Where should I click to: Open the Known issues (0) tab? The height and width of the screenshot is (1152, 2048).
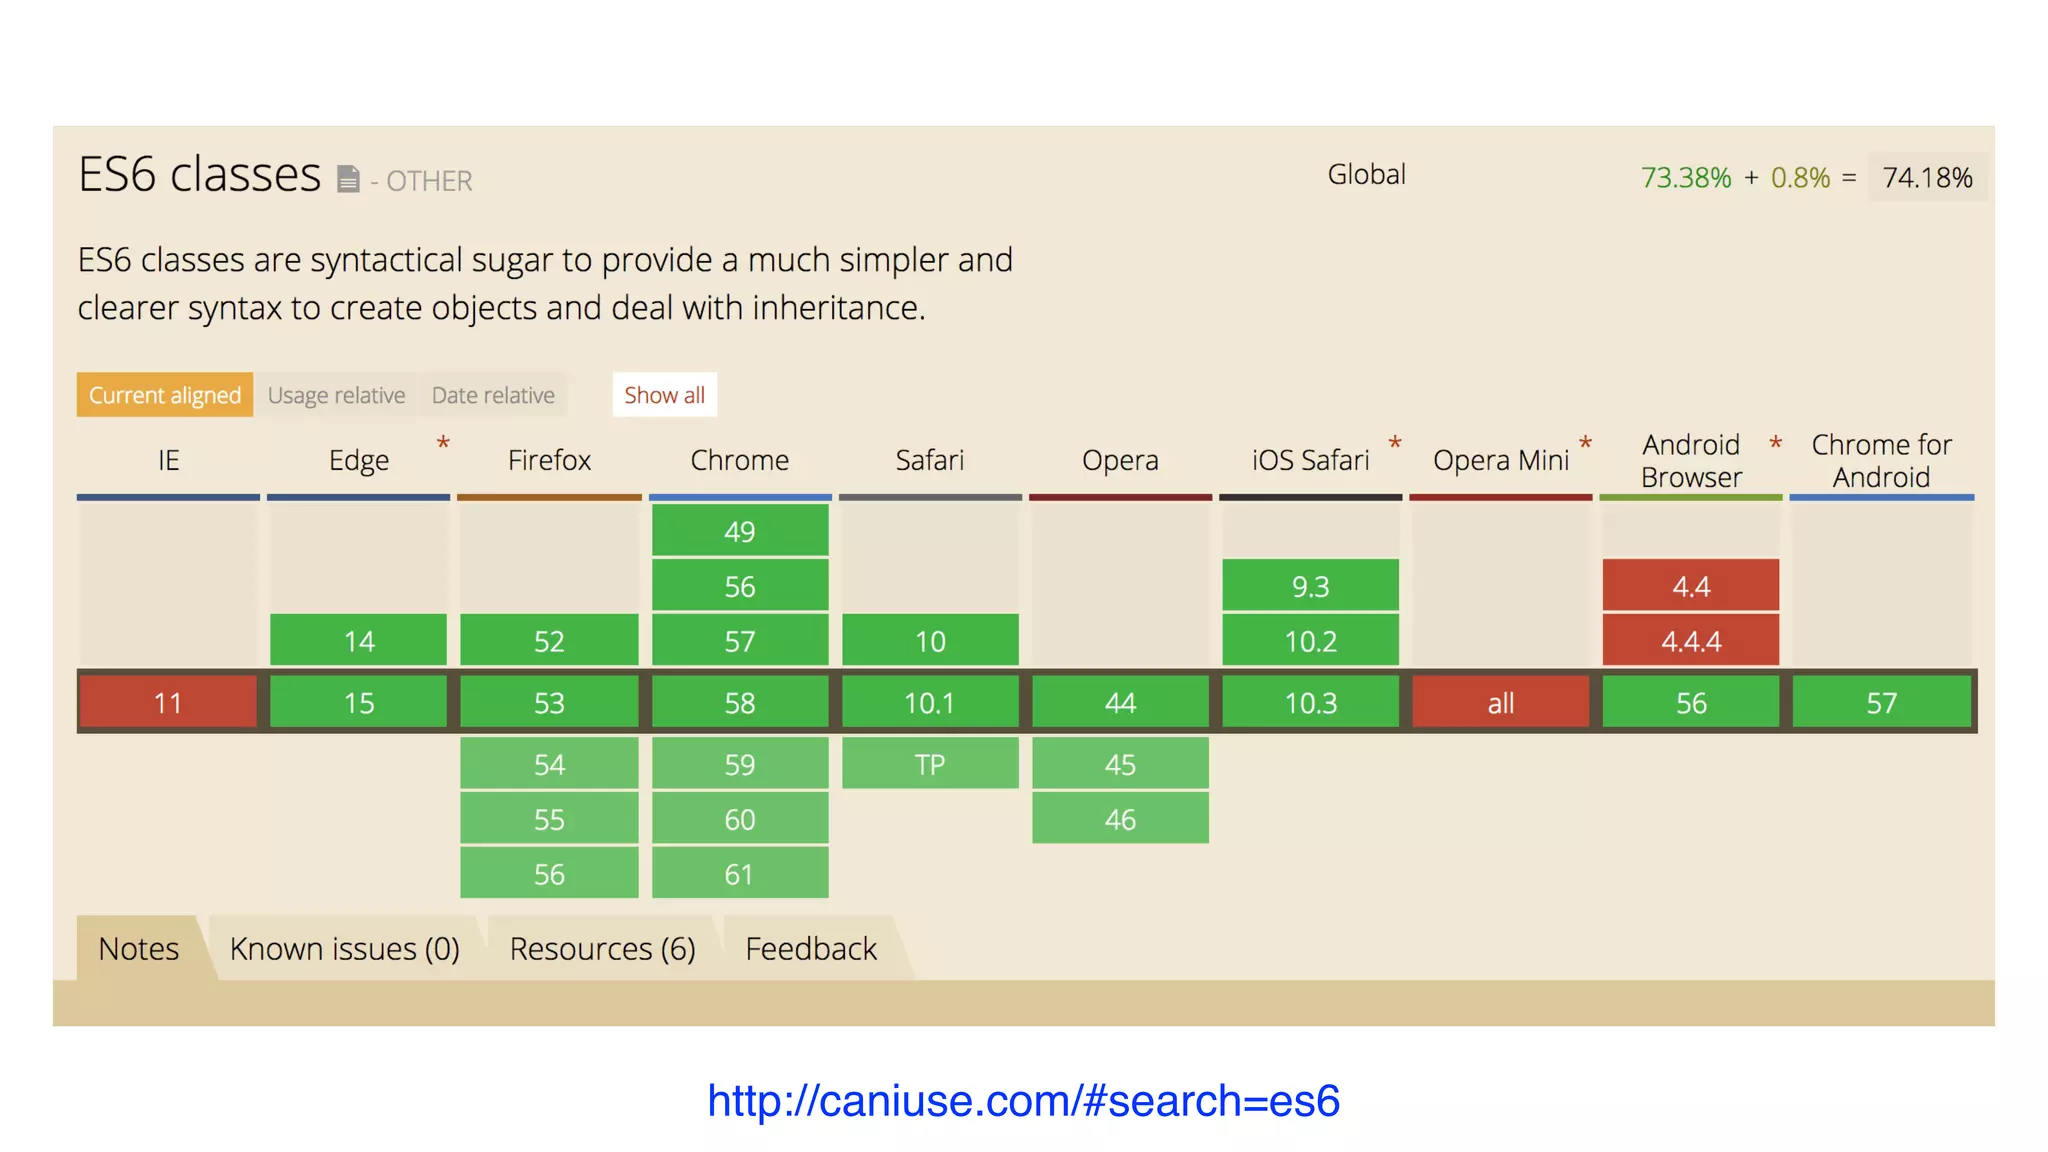344,948
